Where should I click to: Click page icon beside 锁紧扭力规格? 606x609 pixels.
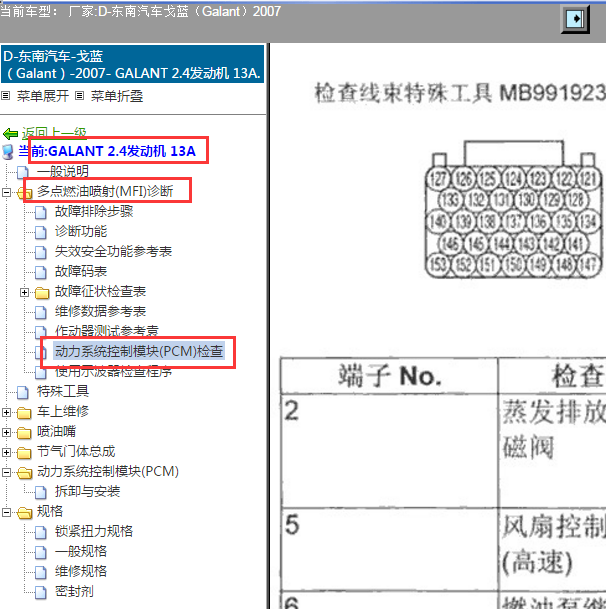click(x=41, y=532)
